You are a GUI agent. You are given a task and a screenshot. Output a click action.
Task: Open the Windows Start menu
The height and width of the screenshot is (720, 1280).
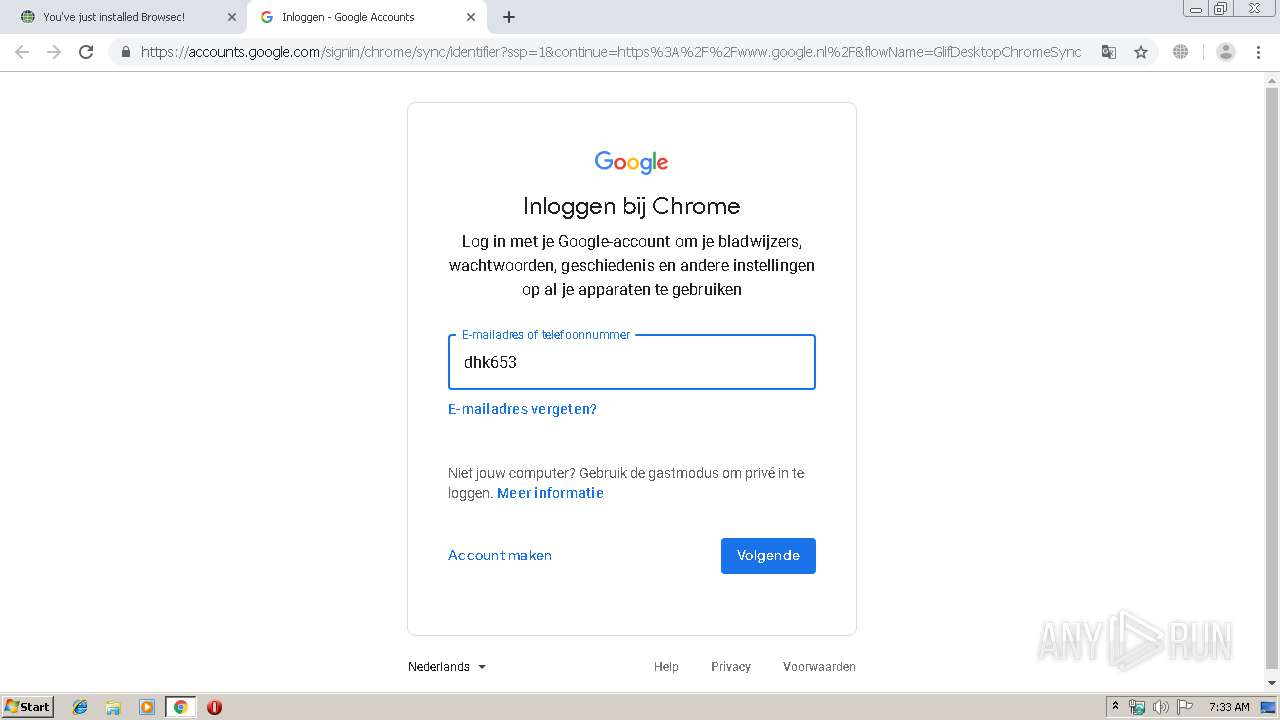point(27,707)
